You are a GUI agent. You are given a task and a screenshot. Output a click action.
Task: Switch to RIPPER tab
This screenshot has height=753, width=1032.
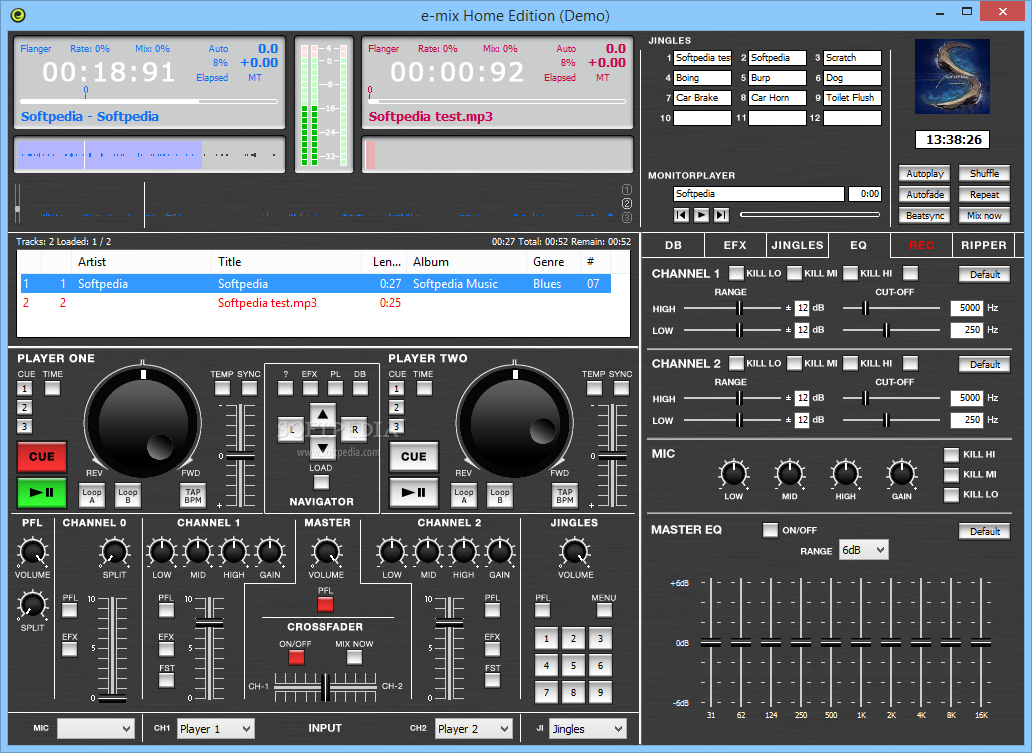983,245
